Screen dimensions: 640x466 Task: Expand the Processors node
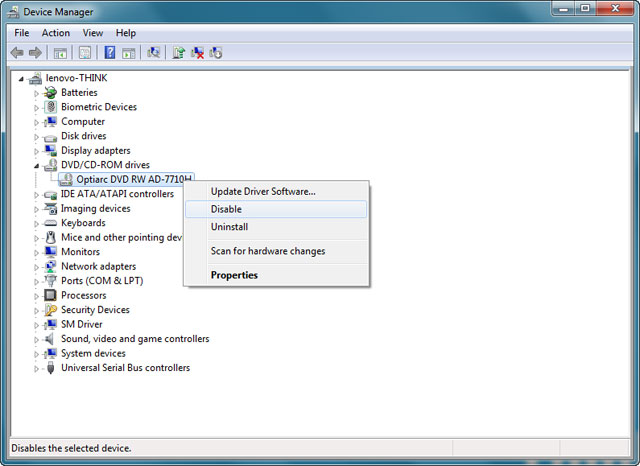(x=36, y=296)
